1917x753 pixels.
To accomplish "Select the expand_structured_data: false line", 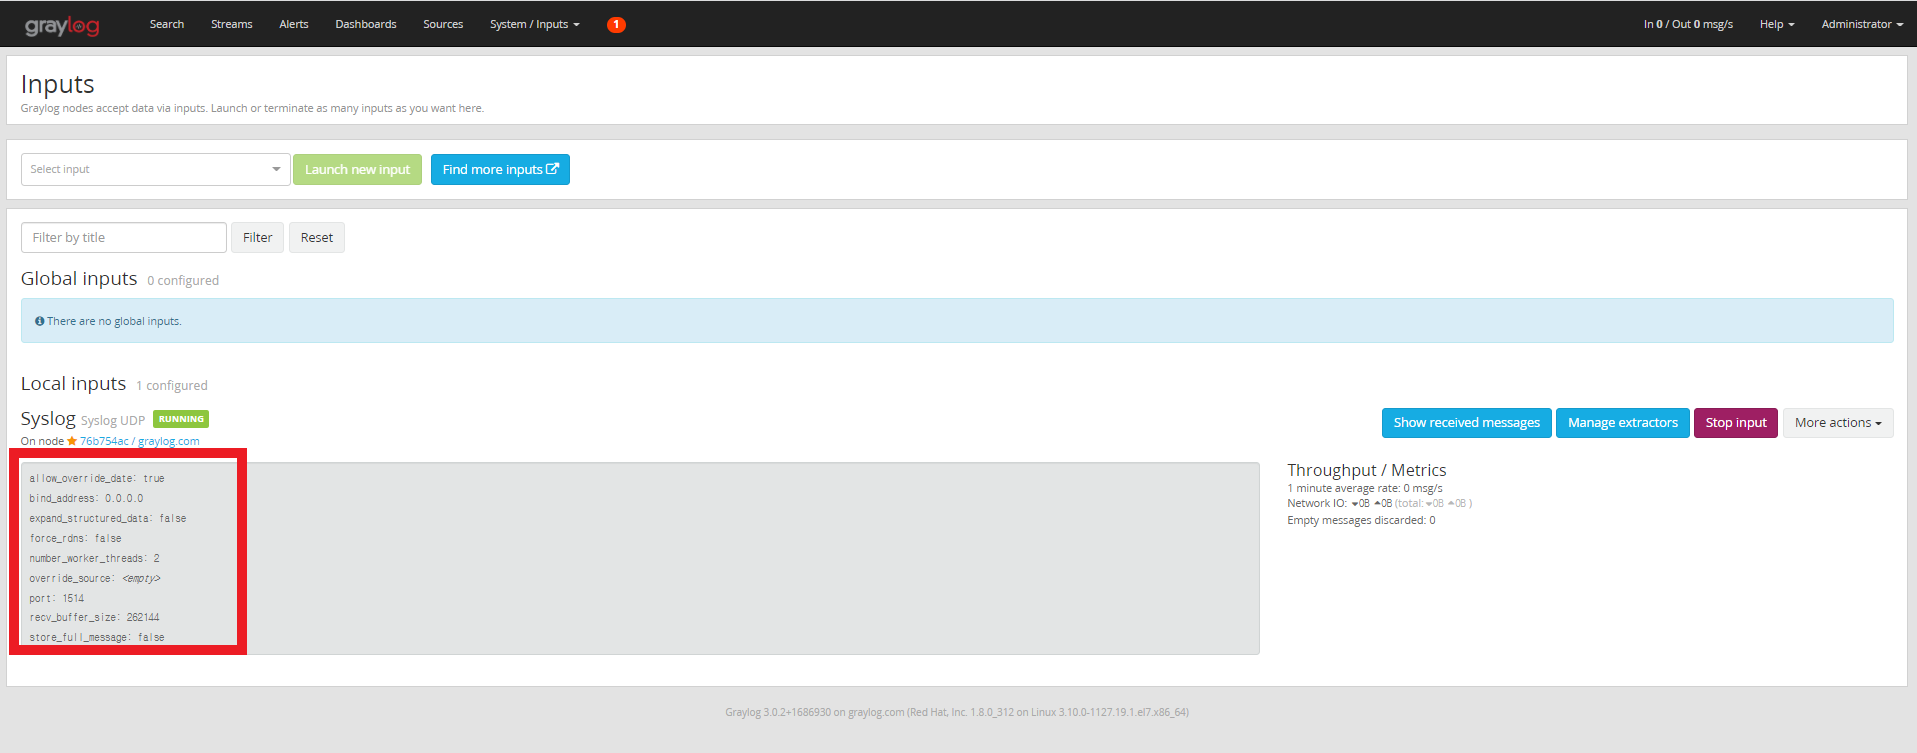I will [108, 518].
